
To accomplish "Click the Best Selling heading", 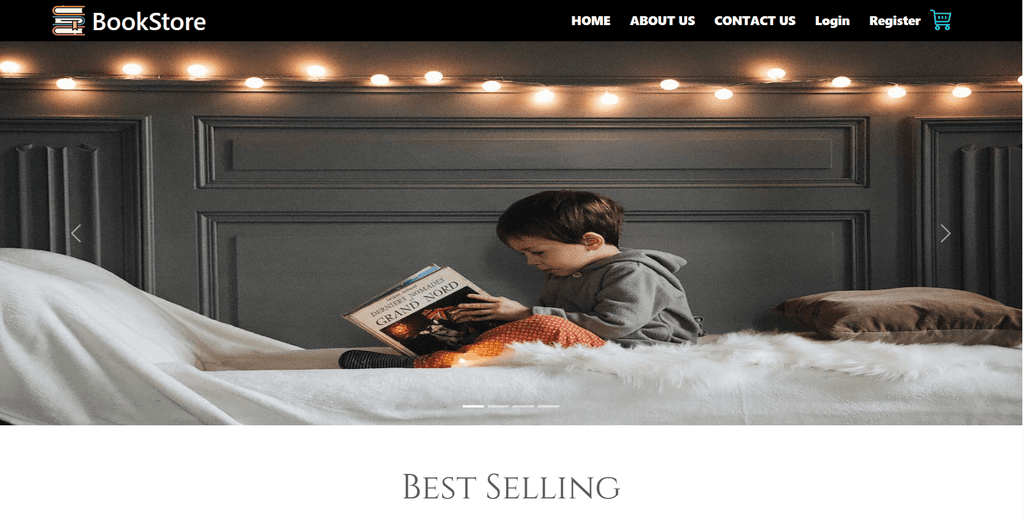I will point(511,487).
